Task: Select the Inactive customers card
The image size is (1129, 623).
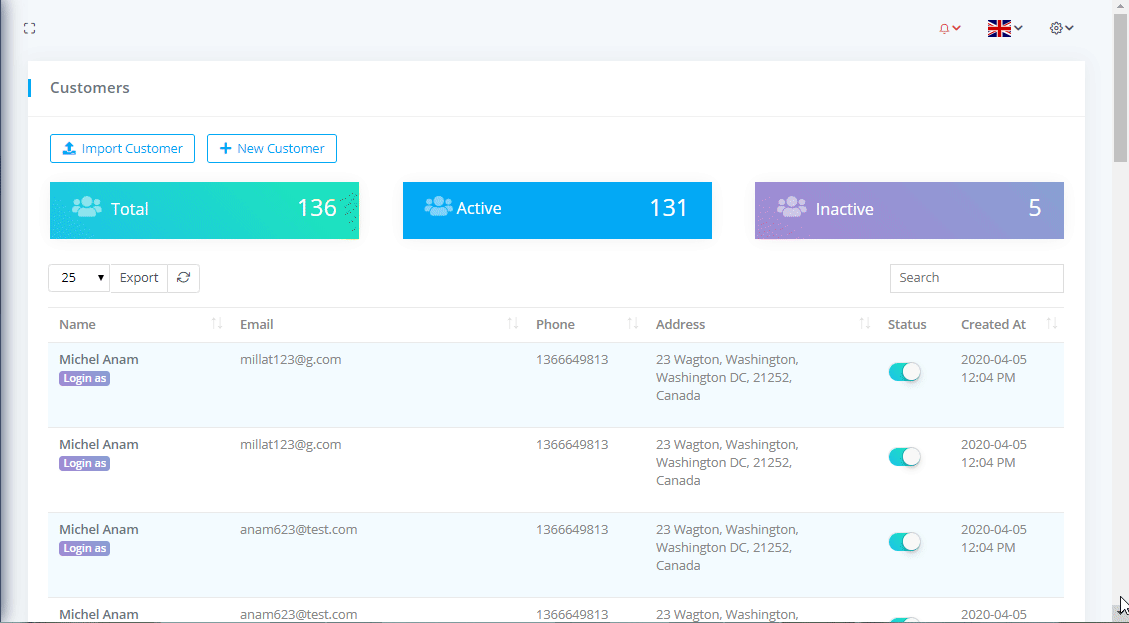Action: [x=909, y=210]
